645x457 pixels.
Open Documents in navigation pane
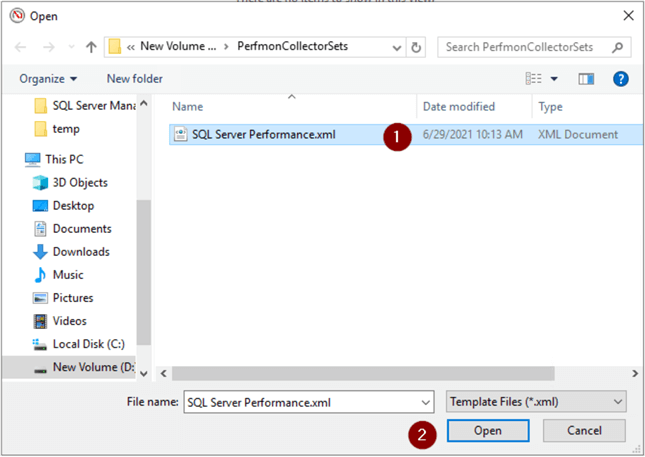click(72, 228)
